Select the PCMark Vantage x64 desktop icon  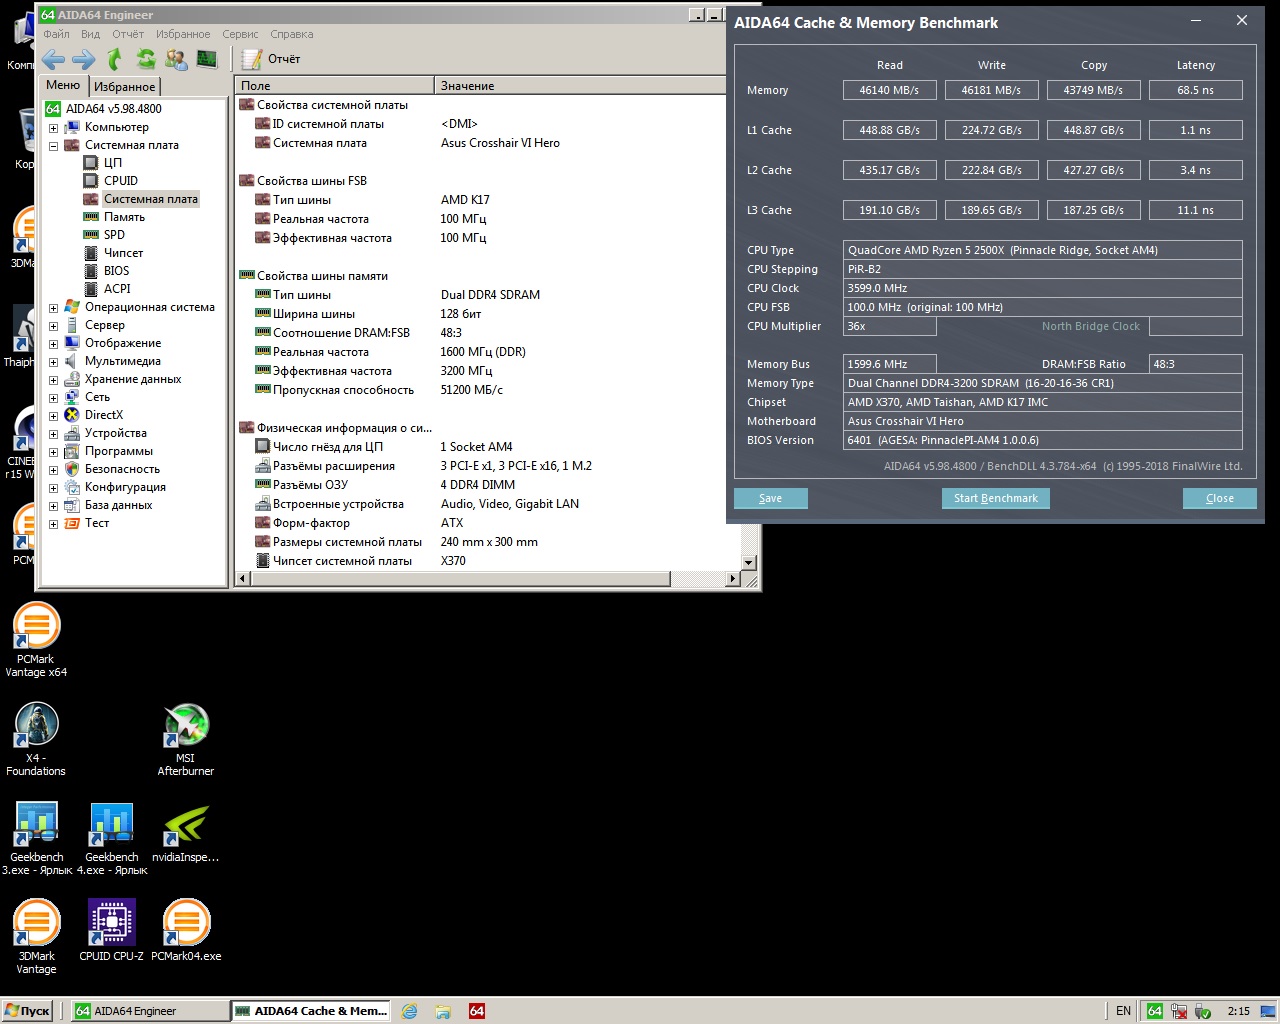click(x=36, y=640)
